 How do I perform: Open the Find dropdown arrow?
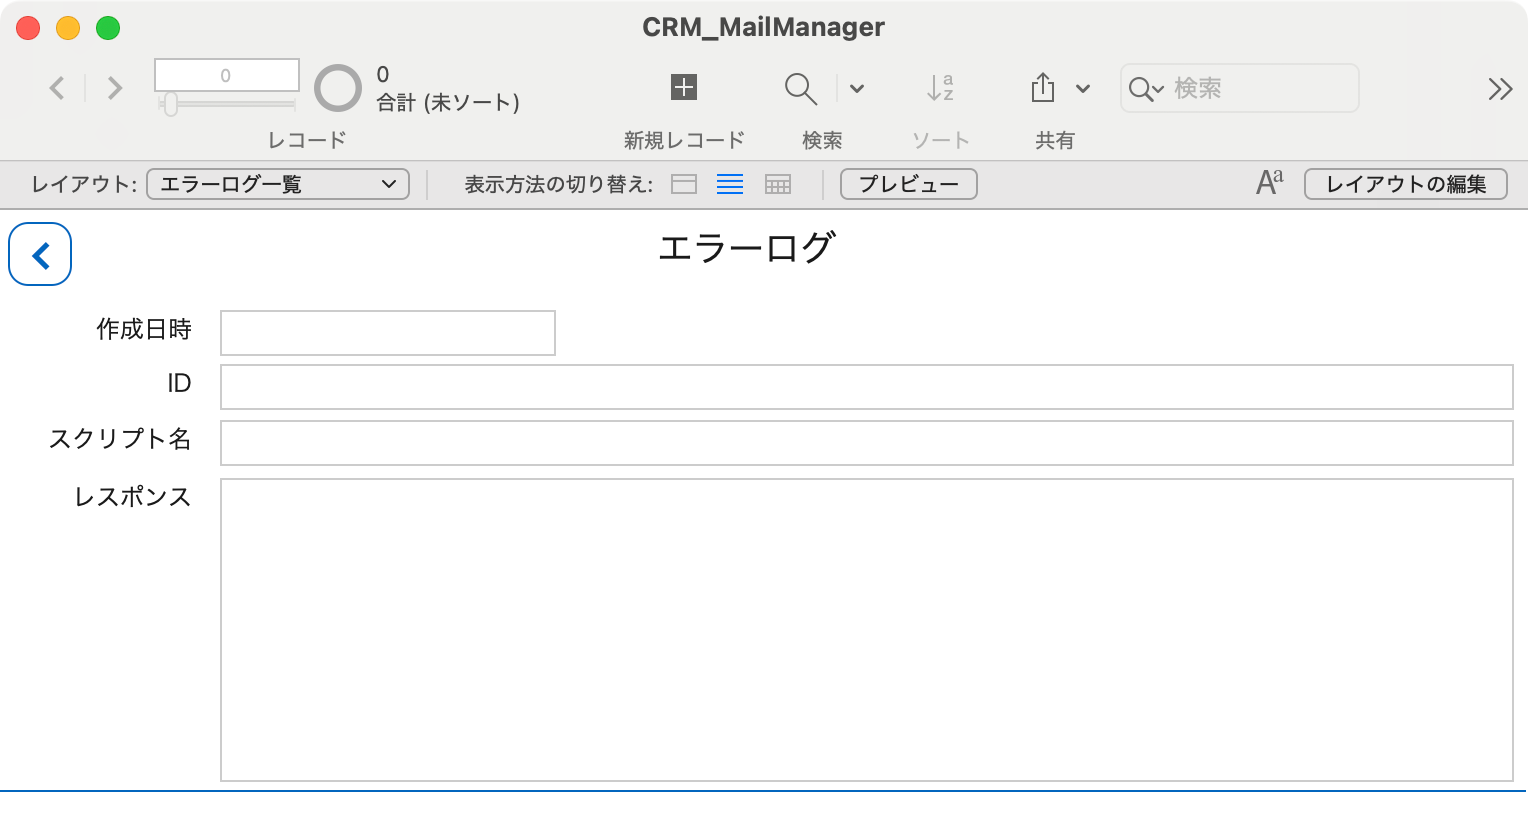coord(857,88)
